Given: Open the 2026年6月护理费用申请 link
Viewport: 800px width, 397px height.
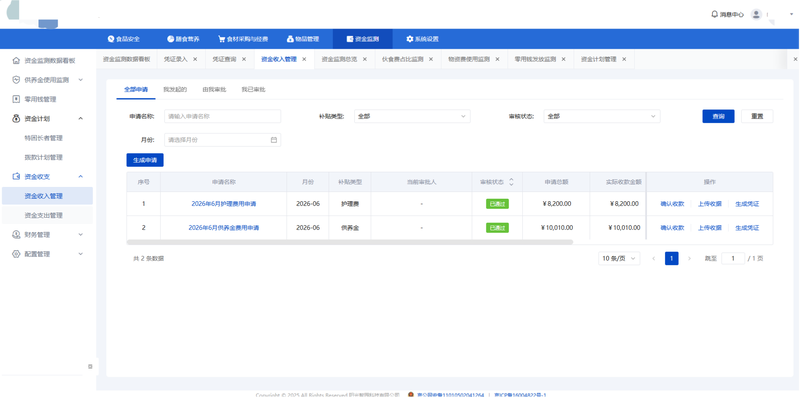Looking at the screenshot, I should (x=223, y=204).
